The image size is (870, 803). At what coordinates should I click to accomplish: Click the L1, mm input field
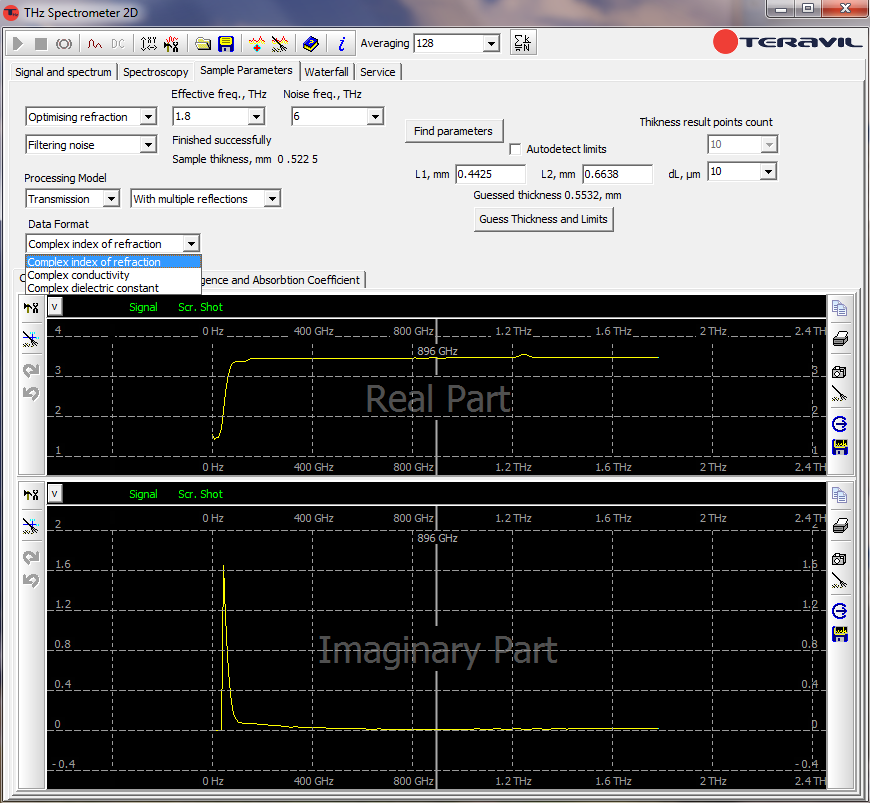click(x=489, y=174)
